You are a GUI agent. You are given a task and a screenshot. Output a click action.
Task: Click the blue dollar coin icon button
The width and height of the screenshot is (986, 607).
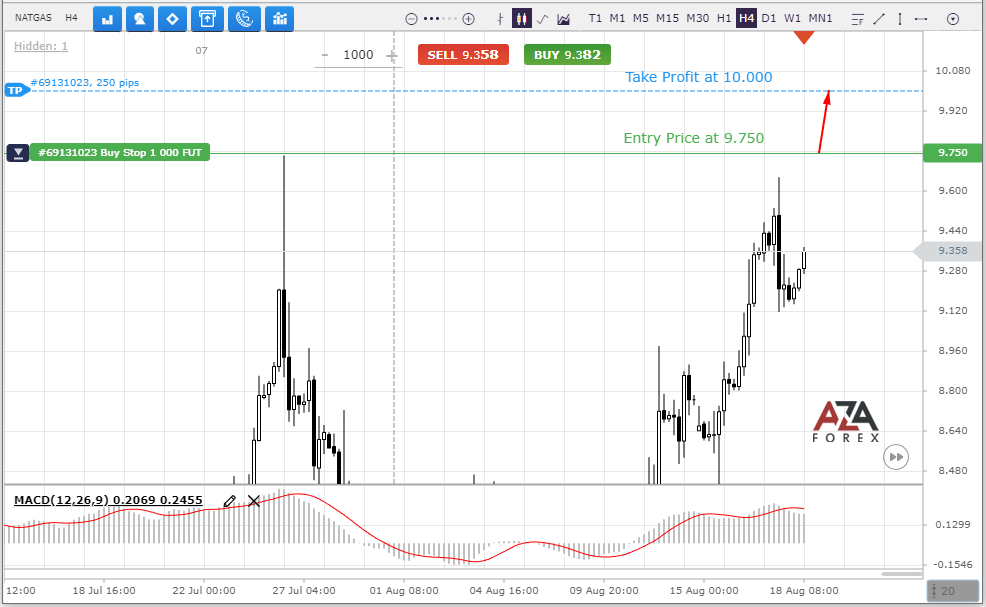244,19
